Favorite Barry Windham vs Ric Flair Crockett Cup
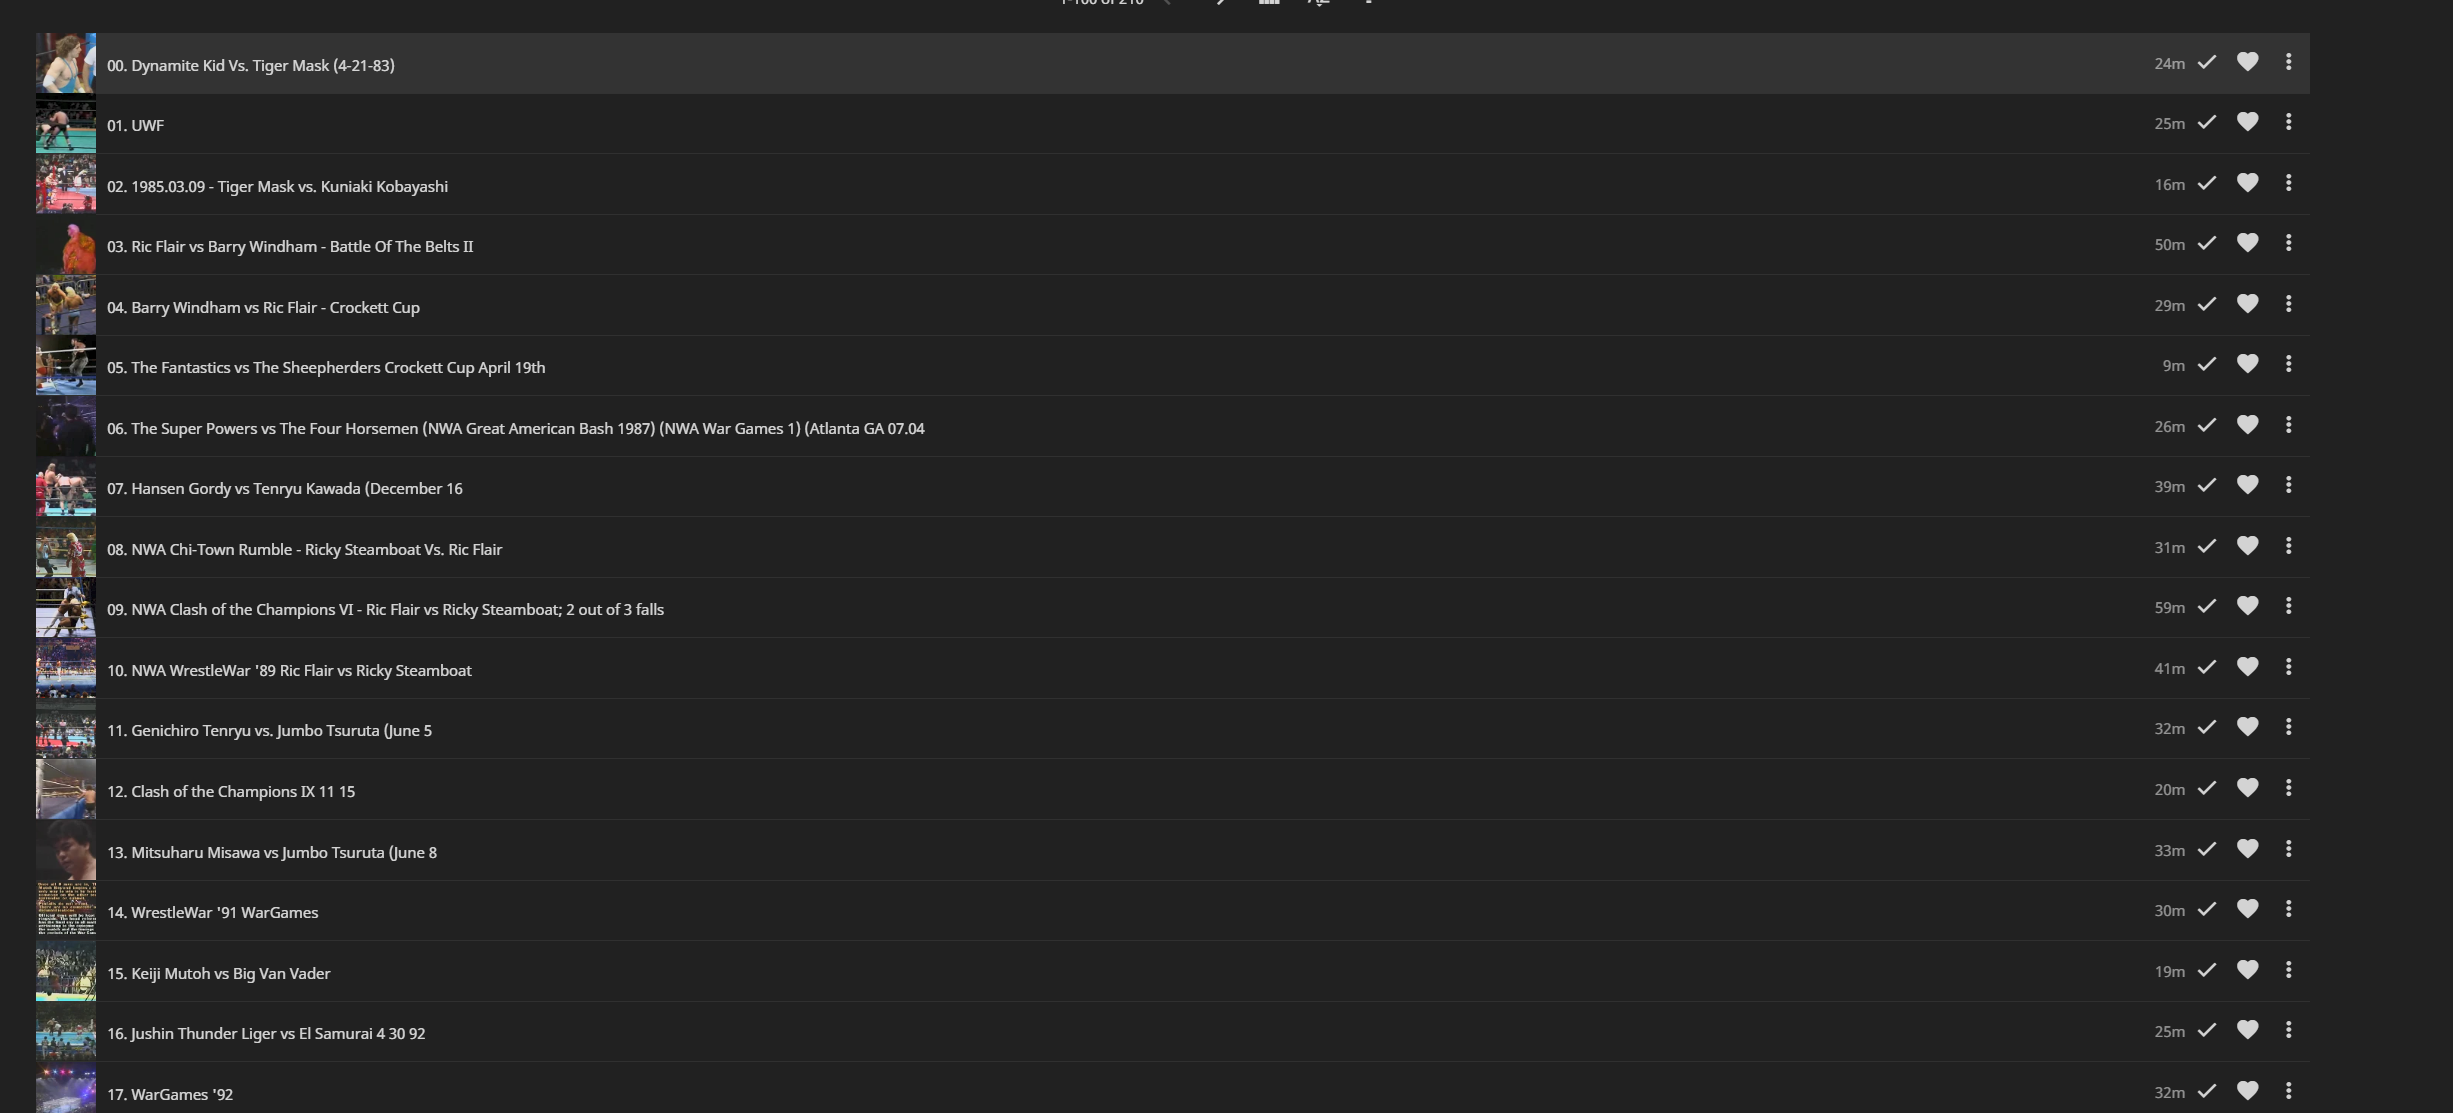The height and width of the screenshot is (1113, 2453). (x=2247, y=304)
